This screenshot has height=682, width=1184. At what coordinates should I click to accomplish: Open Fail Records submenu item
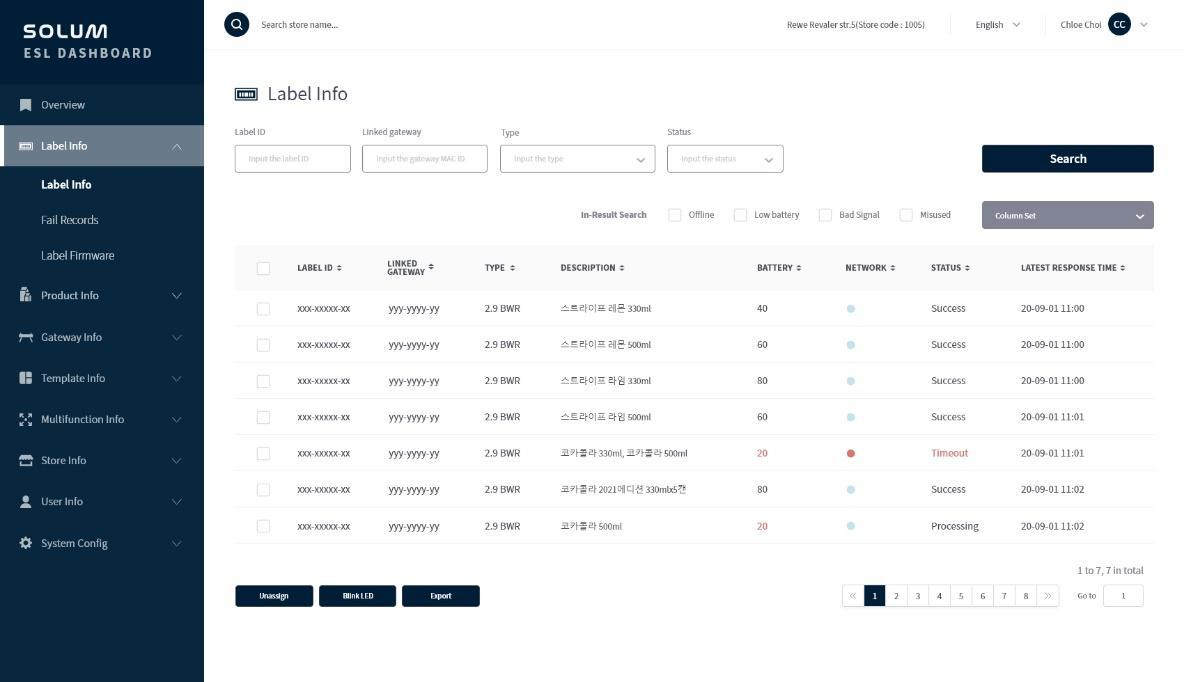[x=69, y=220]
